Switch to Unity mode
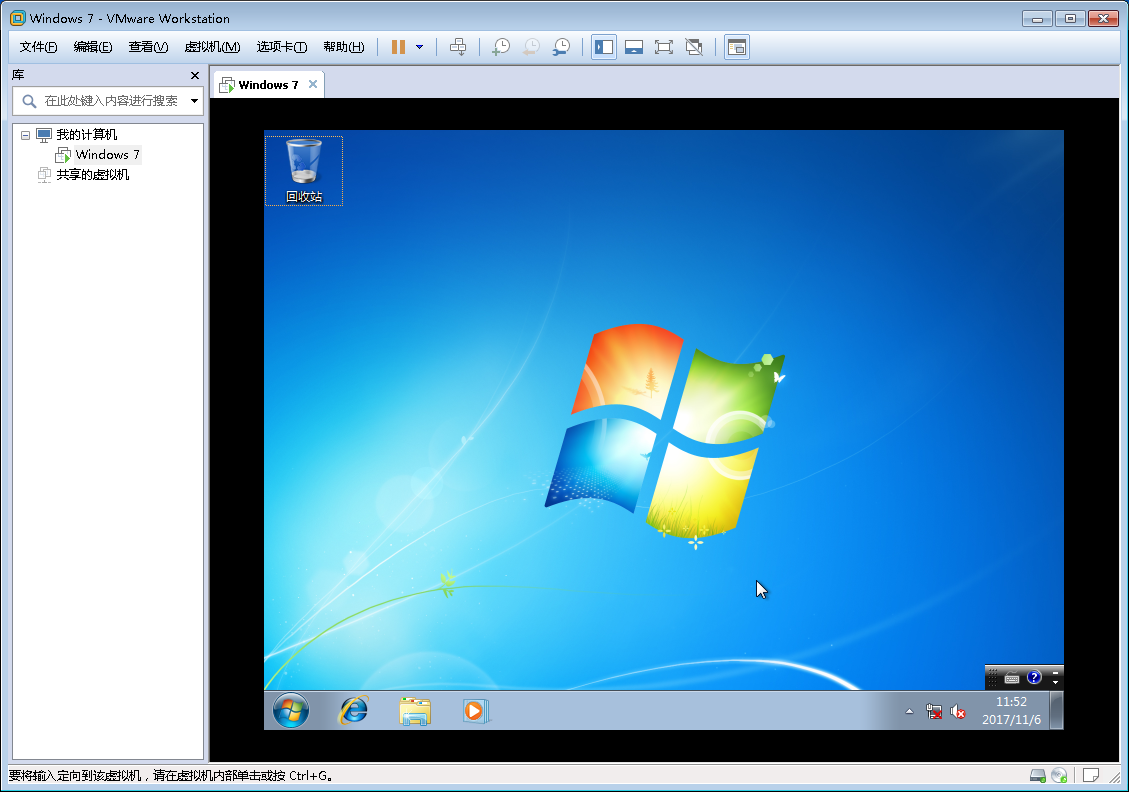The height and width of the screenshot is (792, 1129). [694, 47]
